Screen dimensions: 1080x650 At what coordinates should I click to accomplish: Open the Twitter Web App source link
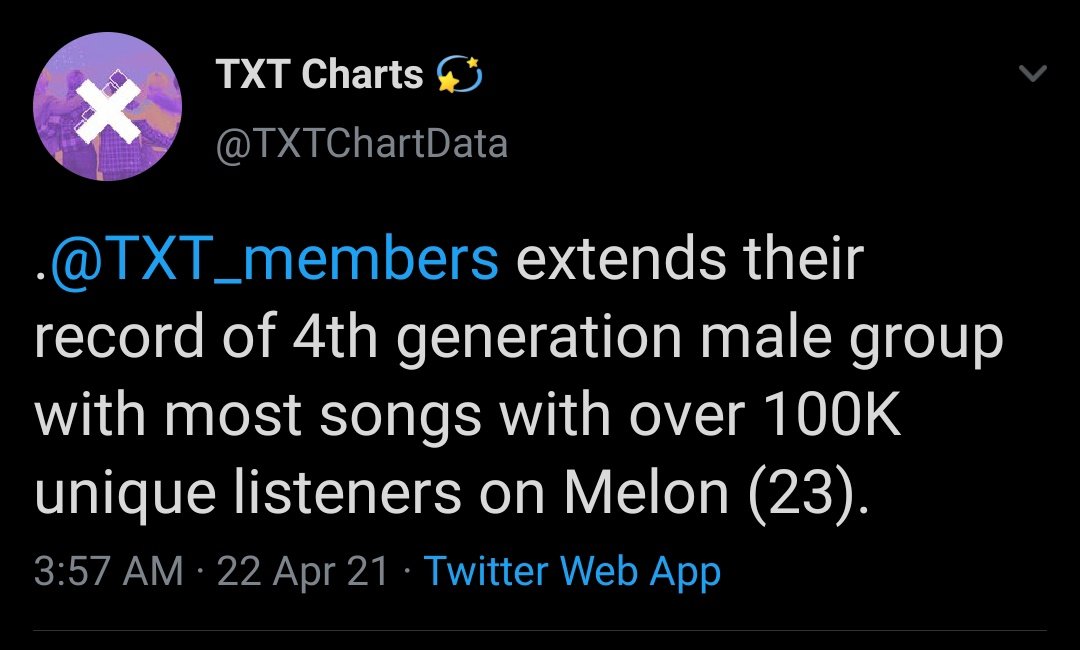click(x=572, y=572)
